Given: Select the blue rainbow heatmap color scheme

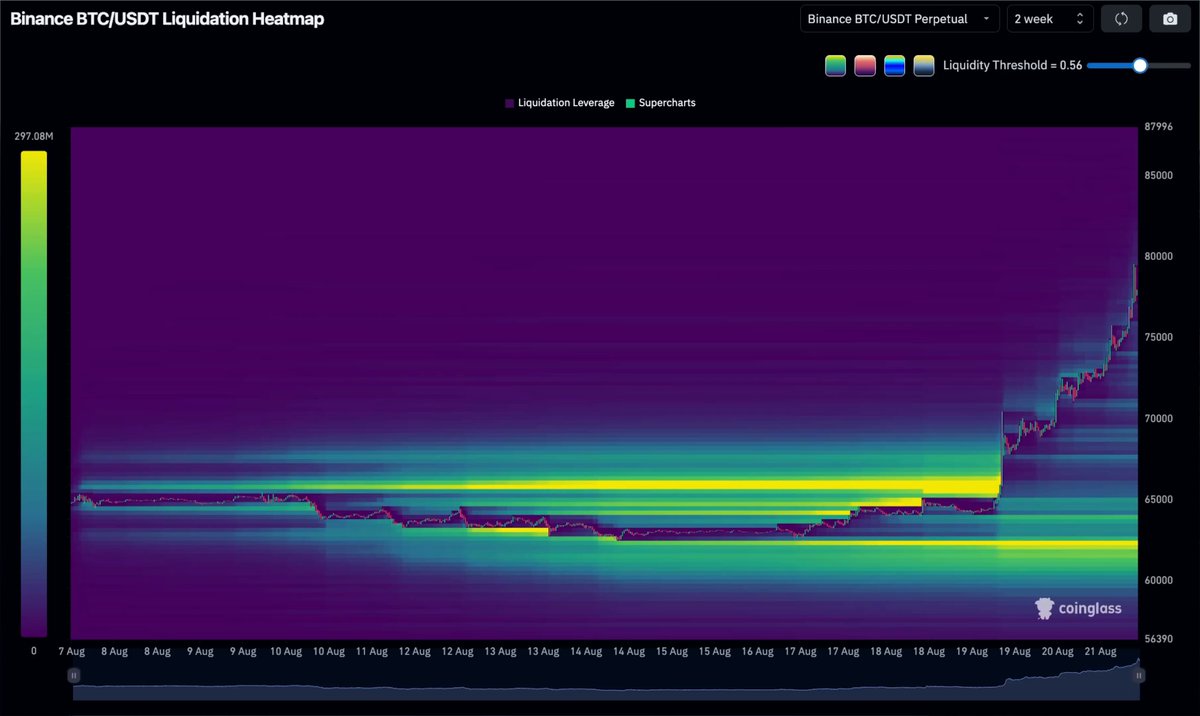Looking at the screenshot, I should coord(894,65).
